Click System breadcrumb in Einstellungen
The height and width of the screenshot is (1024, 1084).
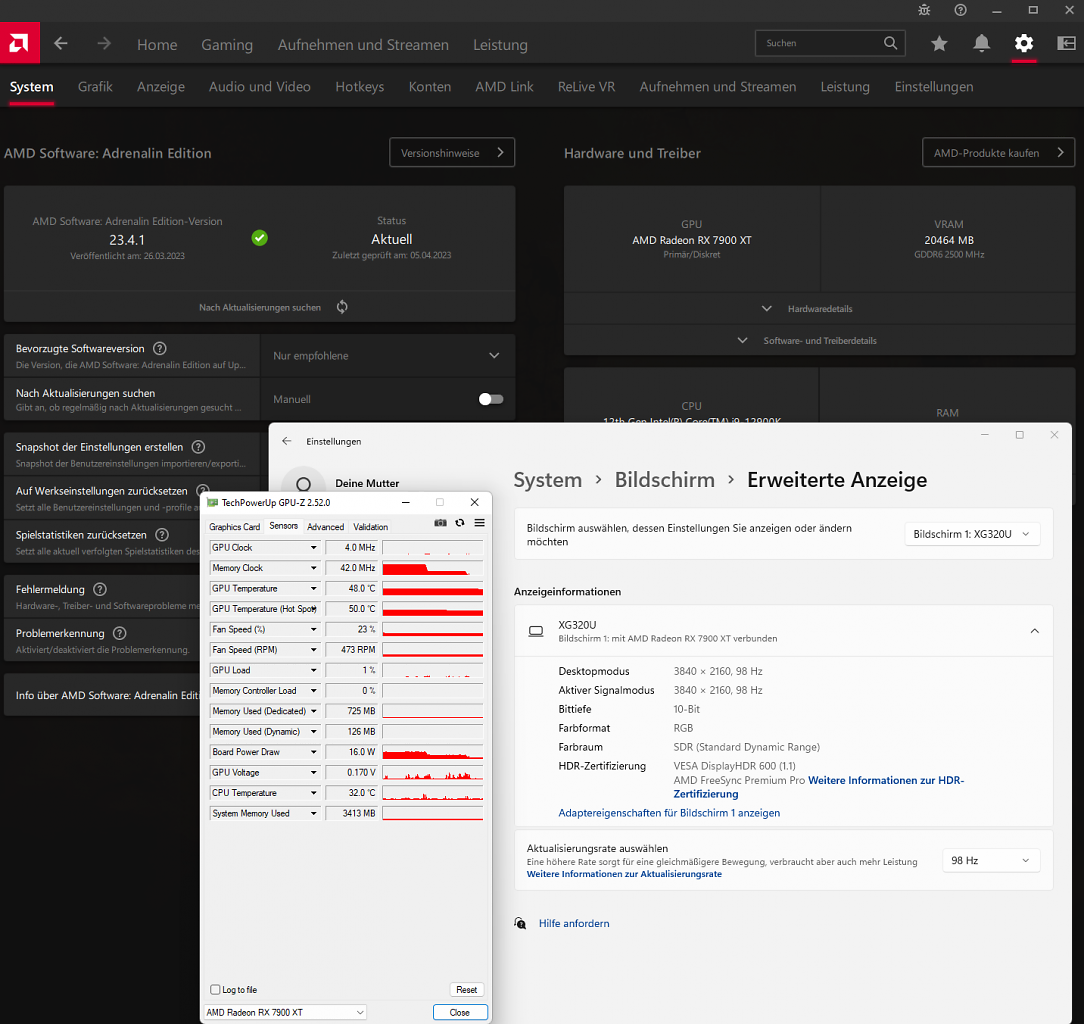pos(548,479)
